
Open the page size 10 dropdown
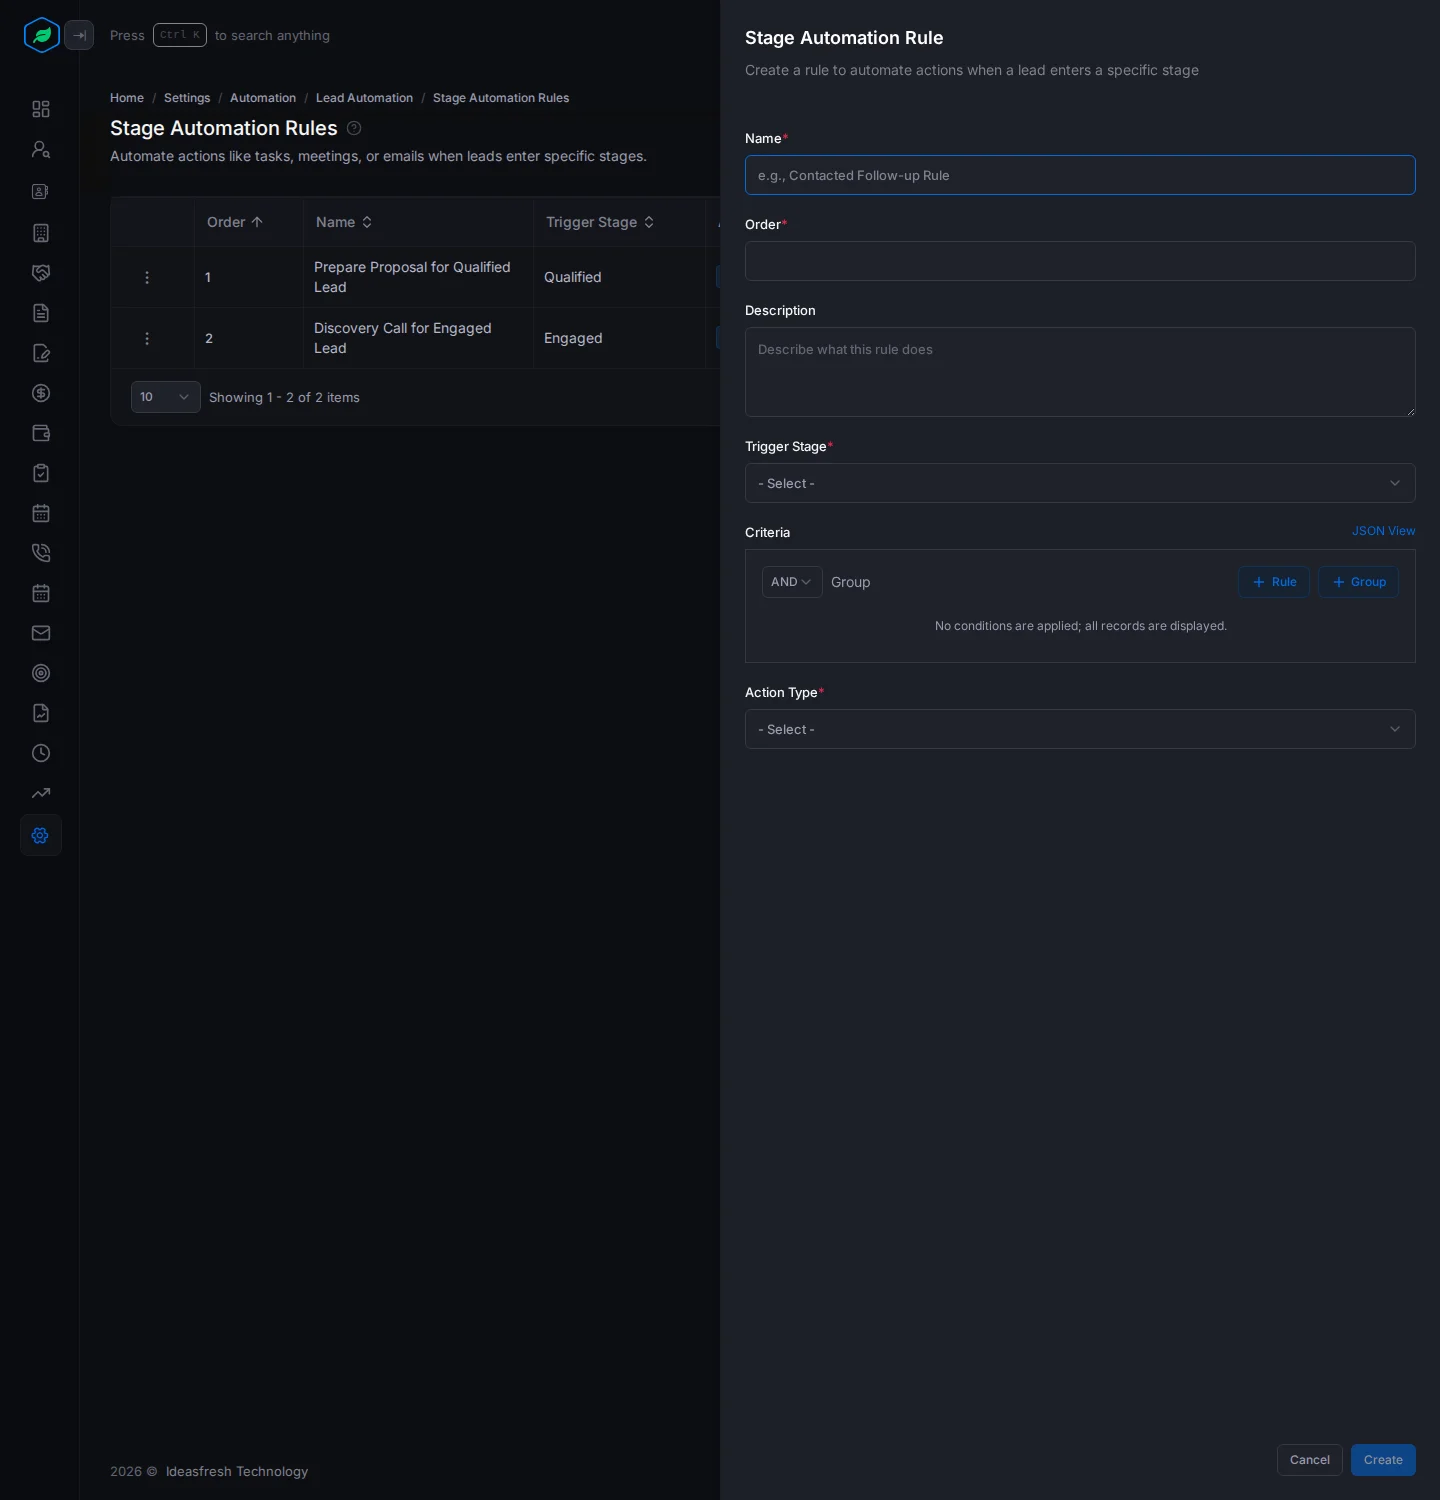[x=166, y=397]
